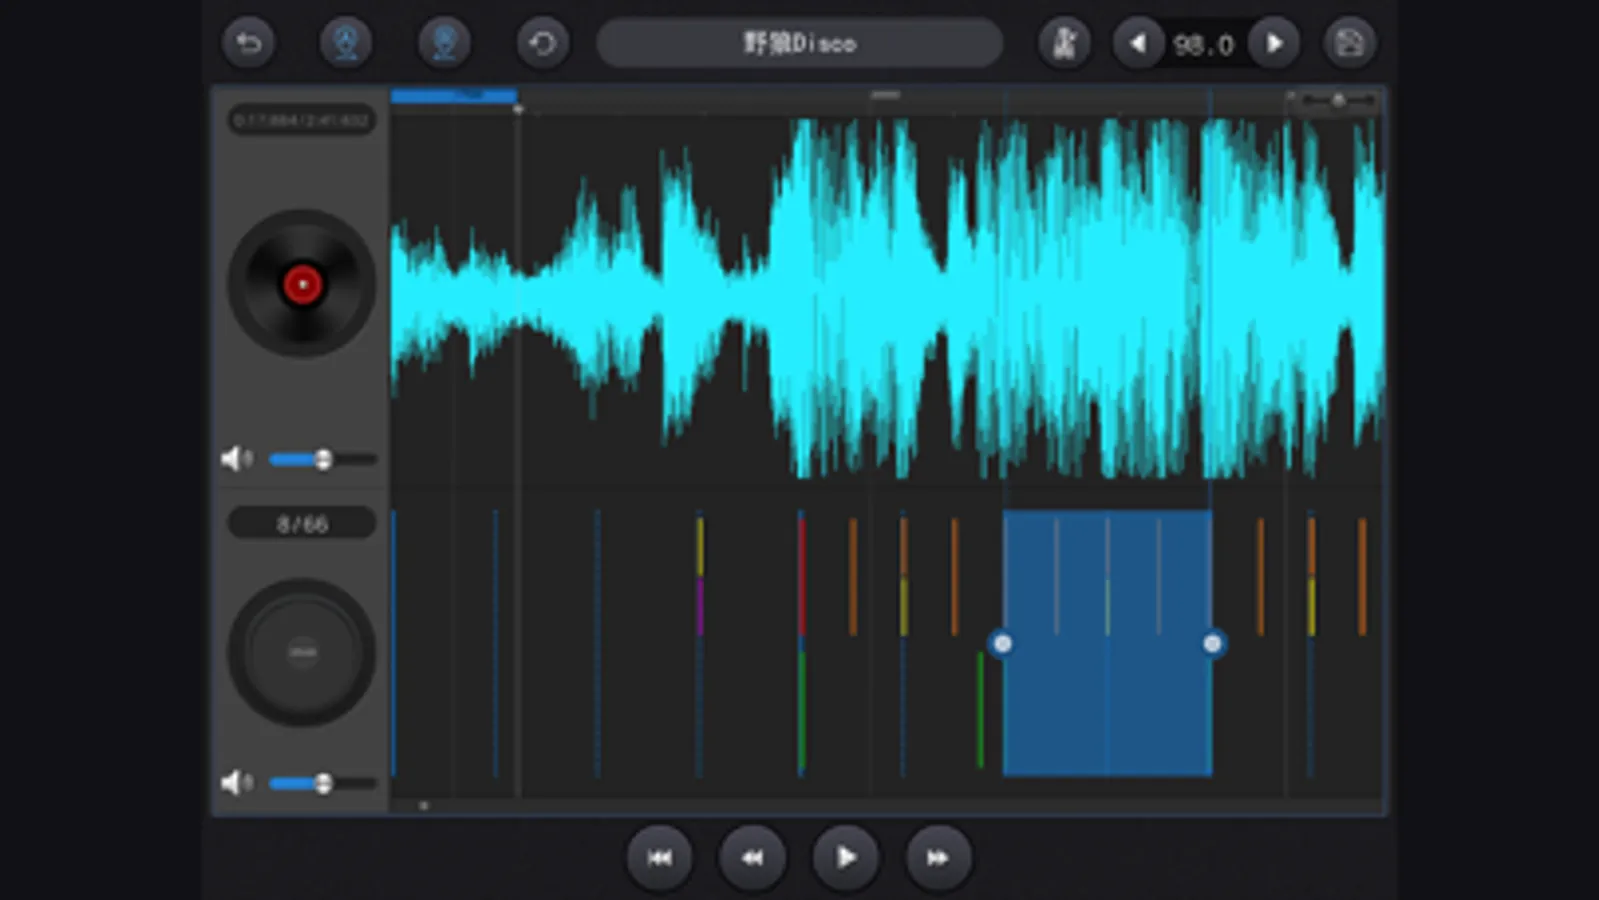
Task: Tap the grey lower jog wheel
Action: pos(302,652)
